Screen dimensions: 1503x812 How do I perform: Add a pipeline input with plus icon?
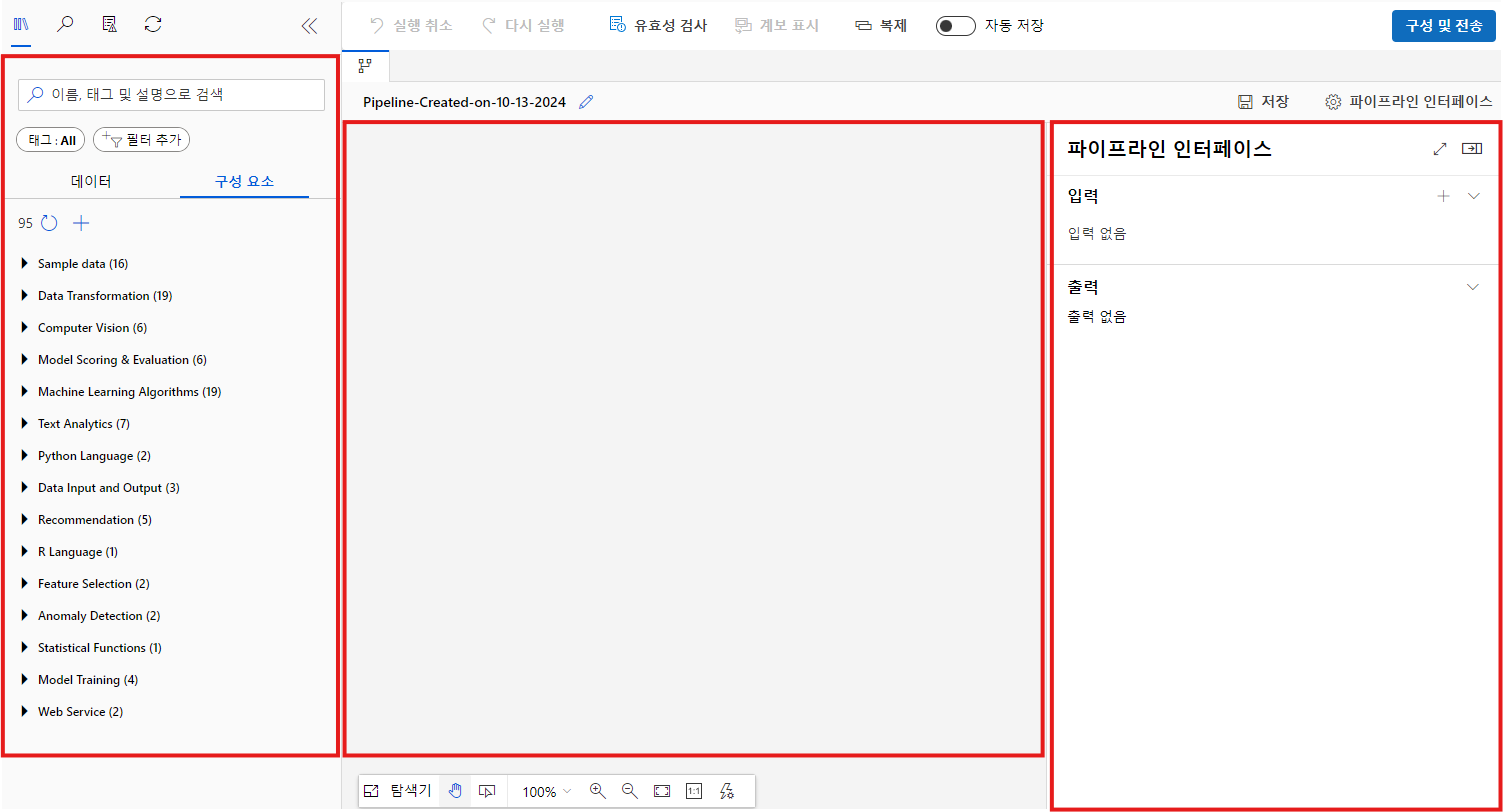(1443, 197)
